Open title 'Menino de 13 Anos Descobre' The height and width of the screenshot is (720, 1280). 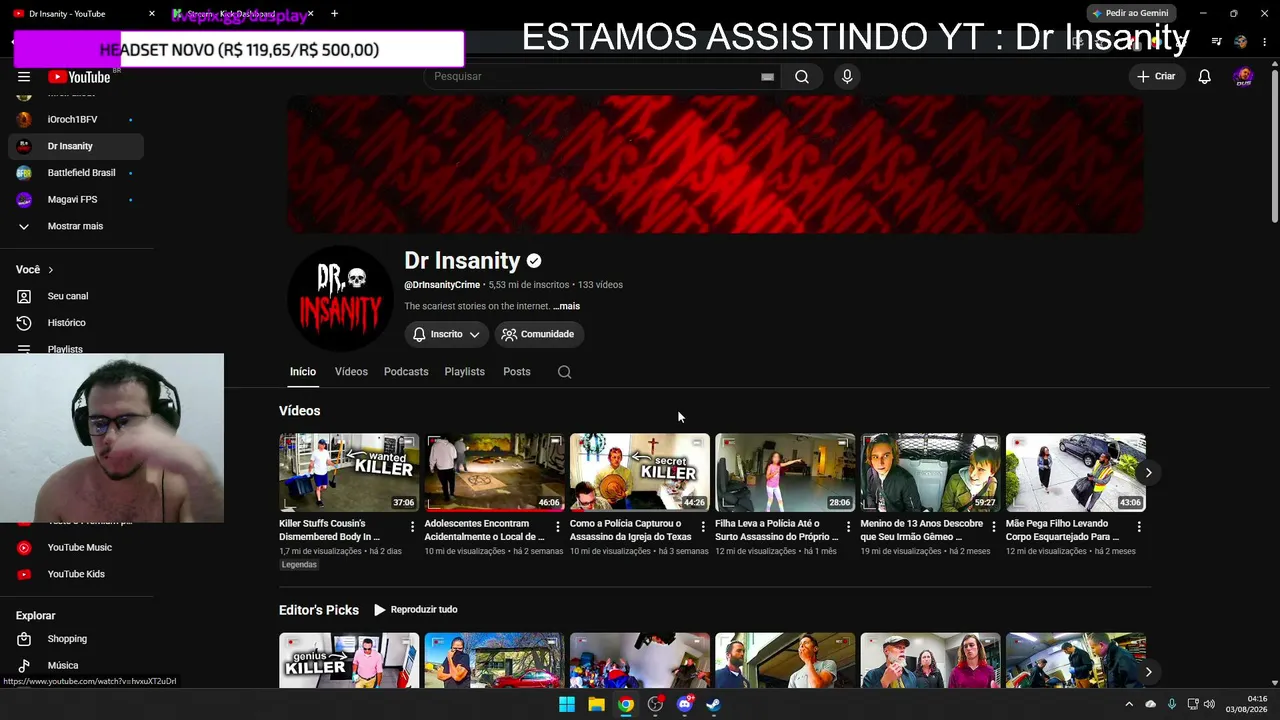pos(922,530)
